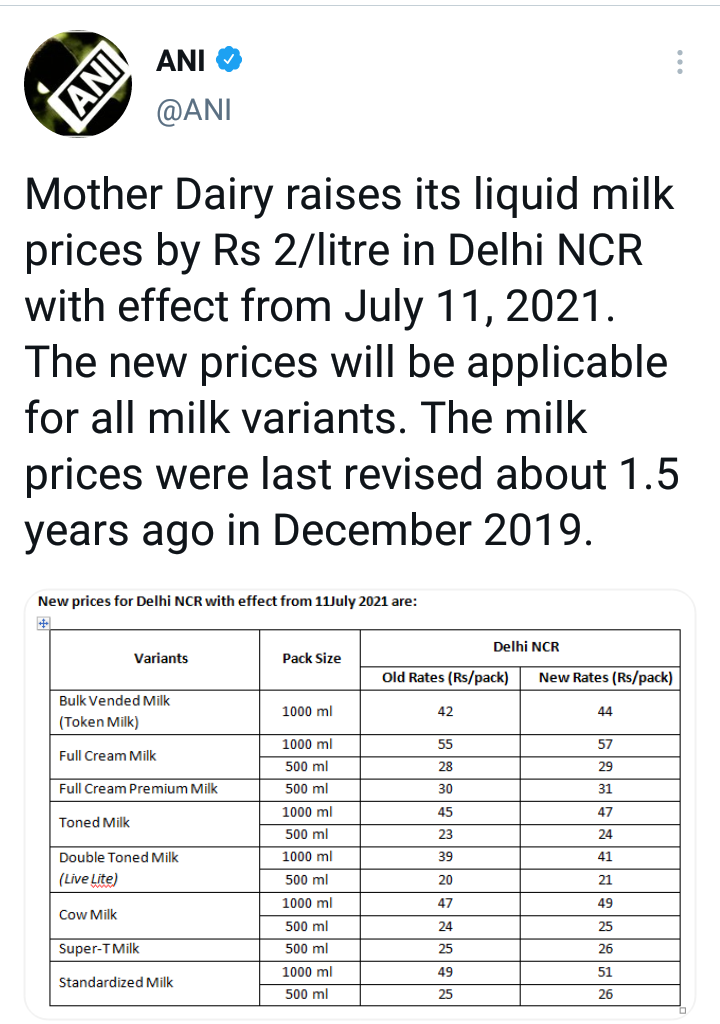Open the three-dot more options menu
This screenshot has height=1024, width=720.
680,62
